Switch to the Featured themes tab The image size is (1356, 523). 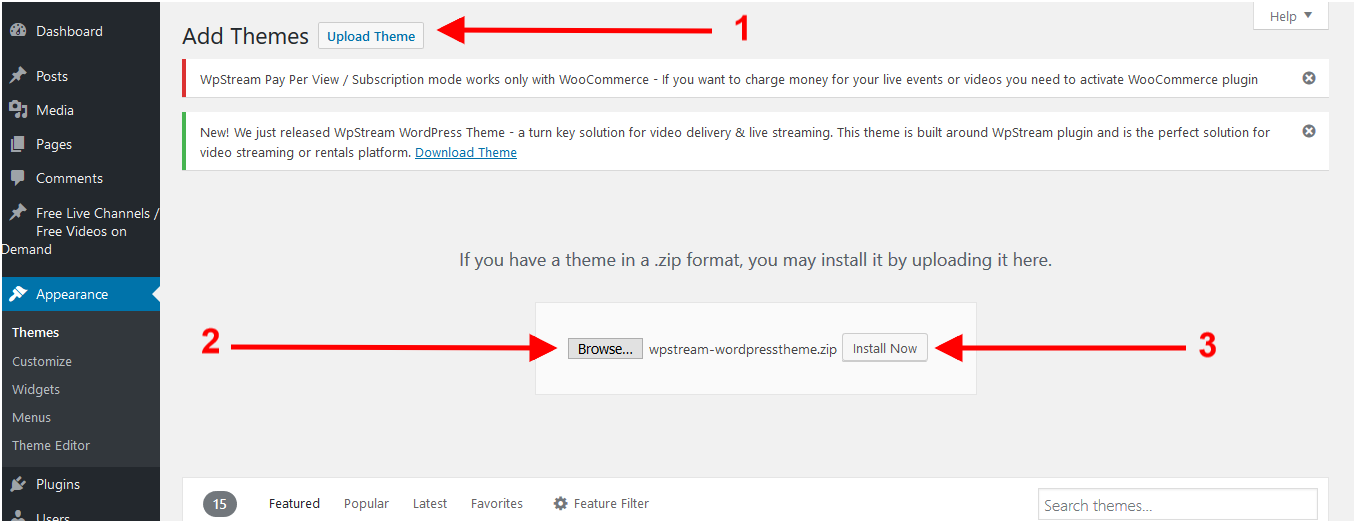click(x=294, y=503)
